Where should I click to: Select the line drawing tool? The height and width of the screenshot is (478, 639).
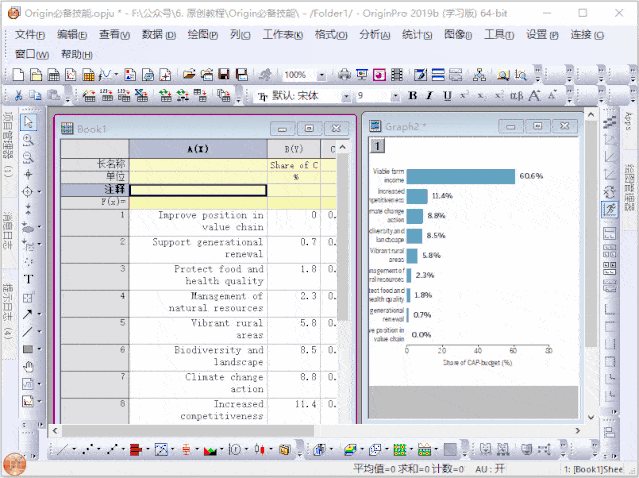pyautogui.click(x=27, y=331)
